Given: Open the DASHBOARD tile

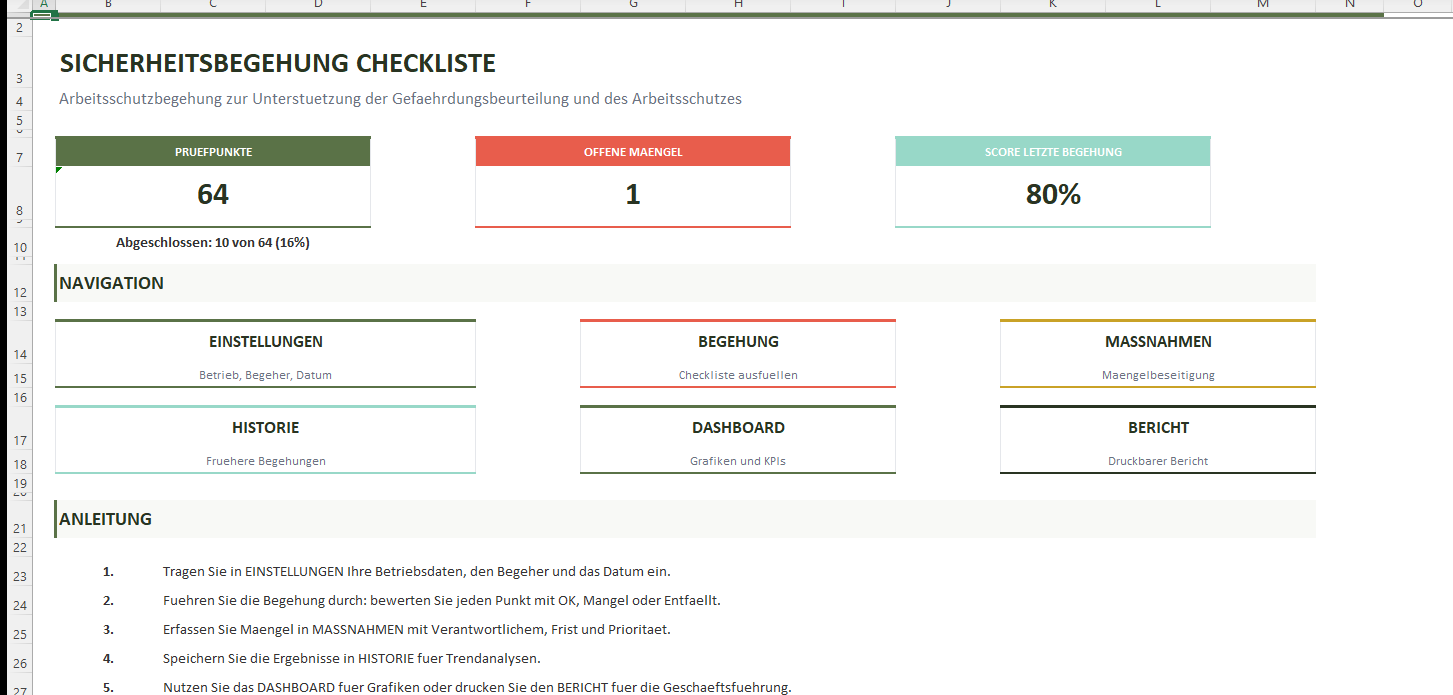Looking at the screenshot, I should pyautogui.click(x=737, y=439).
